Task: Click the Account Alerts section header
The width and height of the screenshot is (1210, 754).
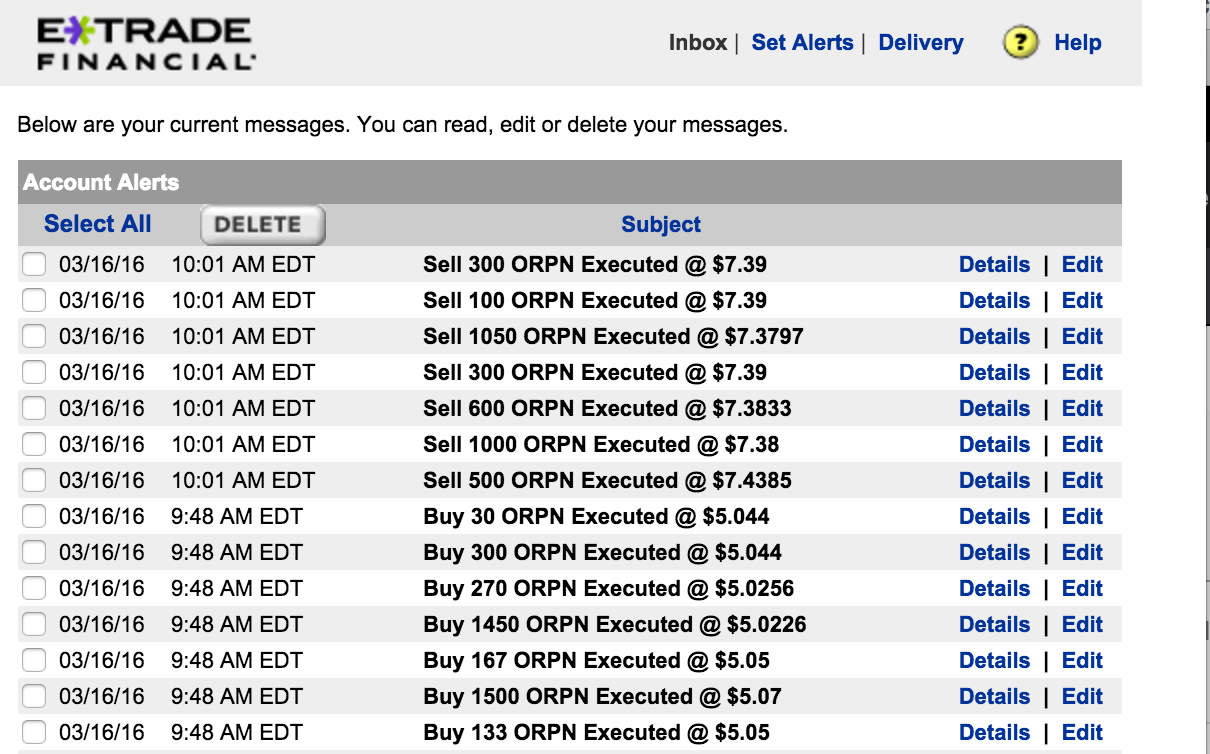Action: click(x=101, y=183)
